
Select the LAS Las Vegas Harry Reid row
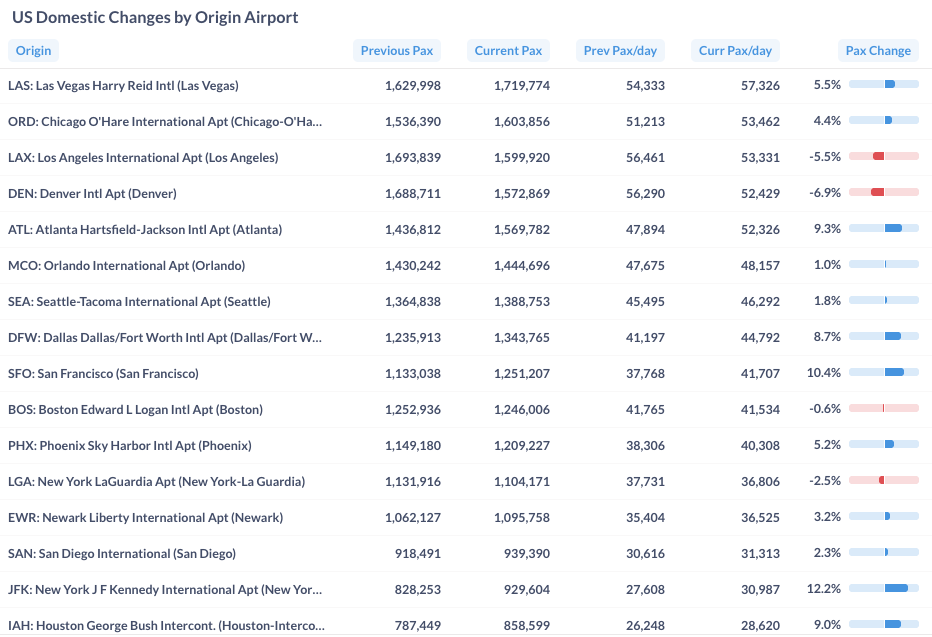[x=123, y=86]
